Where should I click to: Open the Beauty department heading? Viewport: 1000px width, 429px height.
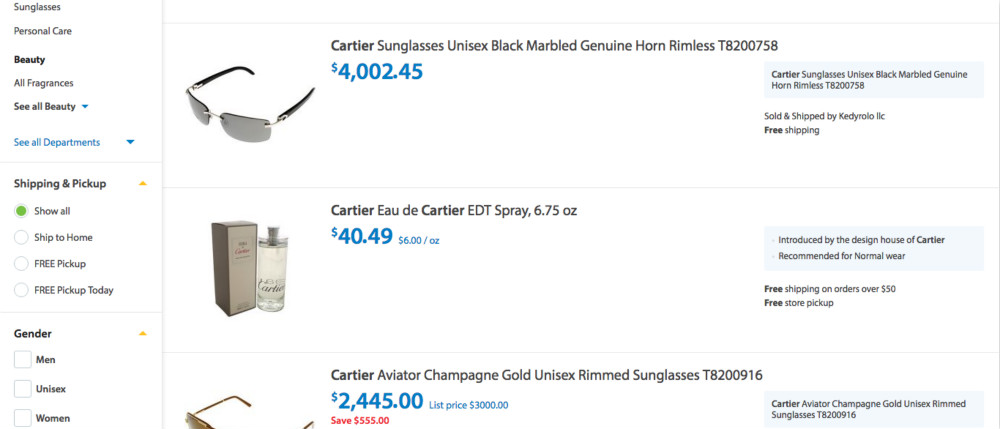[29, 59]
